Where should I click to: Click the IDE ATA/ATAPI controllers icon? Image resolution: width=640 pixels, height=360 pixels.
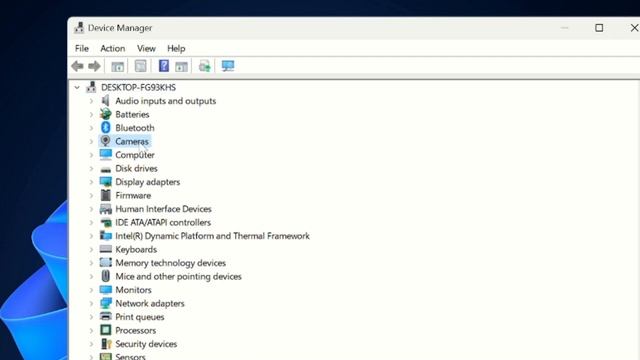click(x=105, y=222)
